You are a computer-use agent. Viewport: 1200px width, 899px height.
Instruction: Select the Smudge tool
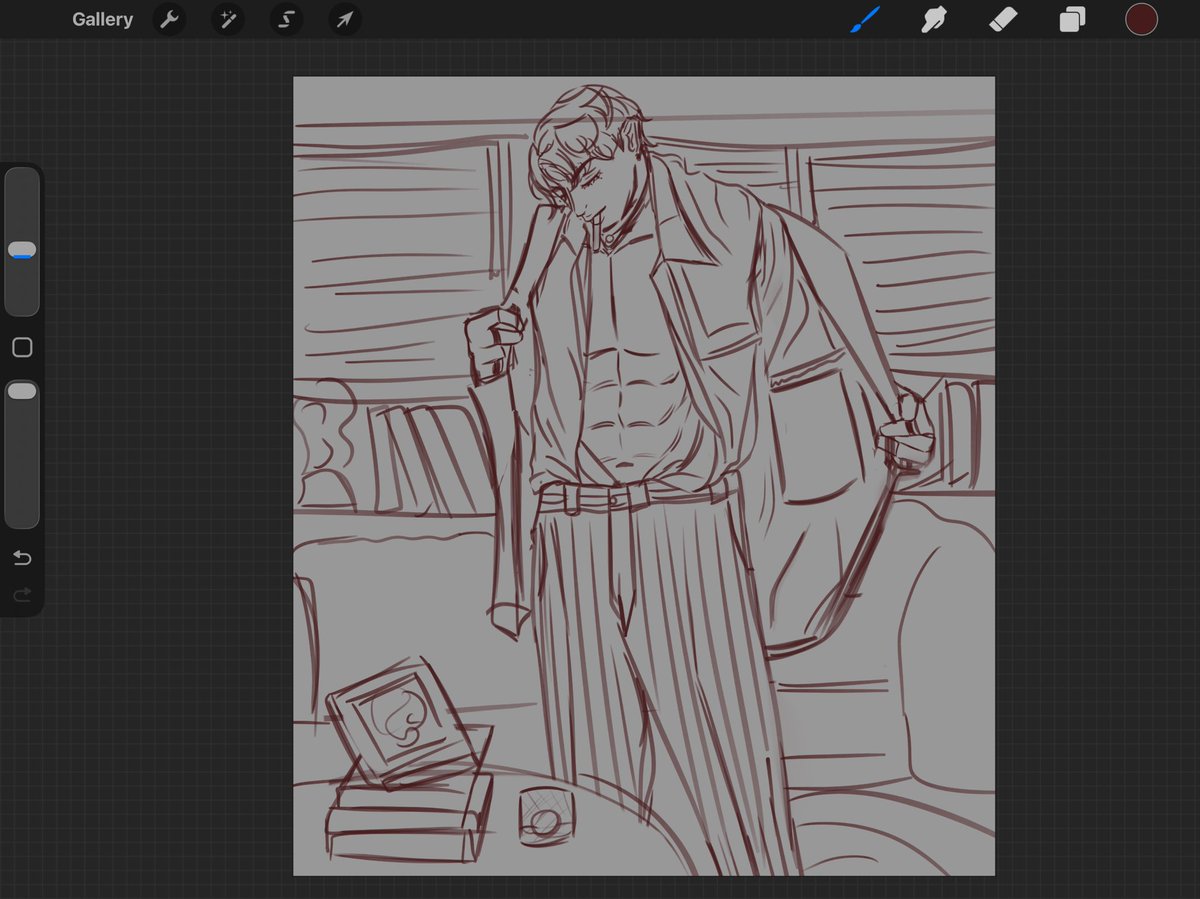pos(934,19)
